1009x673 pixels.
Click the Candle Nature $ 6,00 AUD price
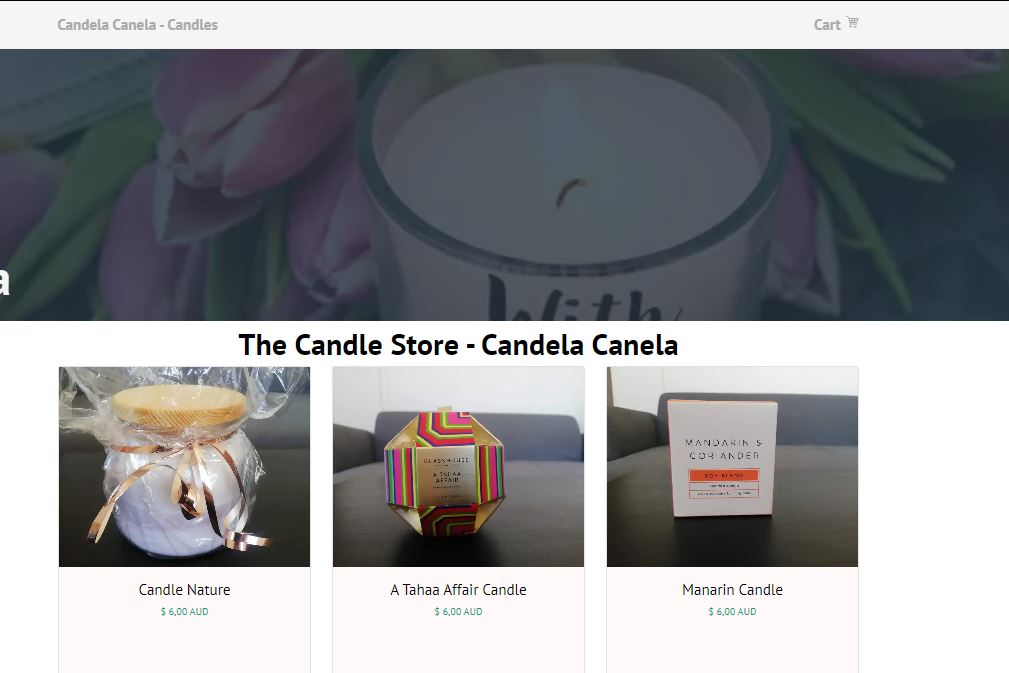tap(185, 611)
